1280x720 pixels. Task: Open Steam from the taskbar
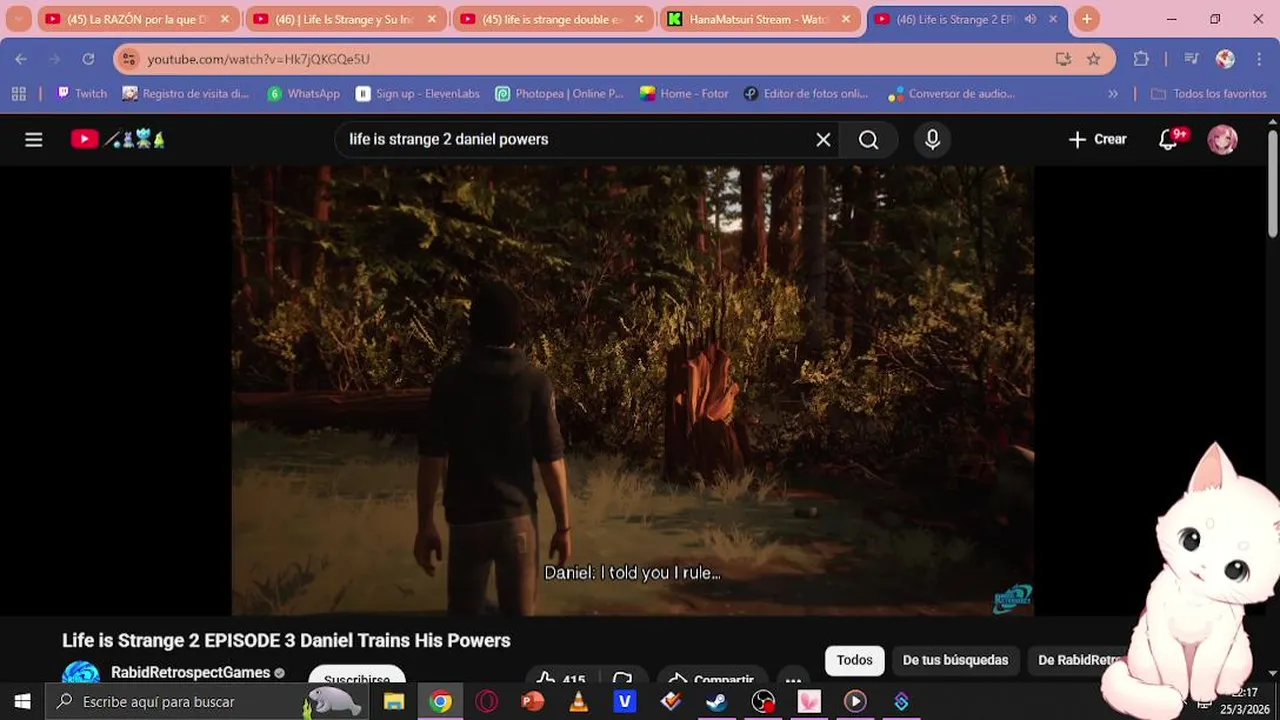coord(717,702)
